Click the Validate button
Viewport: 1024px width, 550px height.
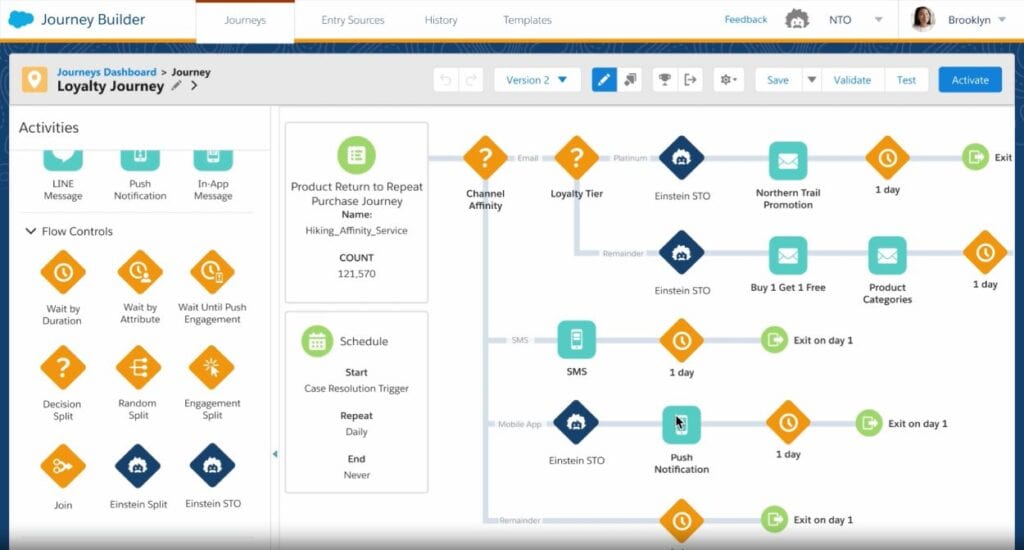pyautogui.click(x=852, y=80)
